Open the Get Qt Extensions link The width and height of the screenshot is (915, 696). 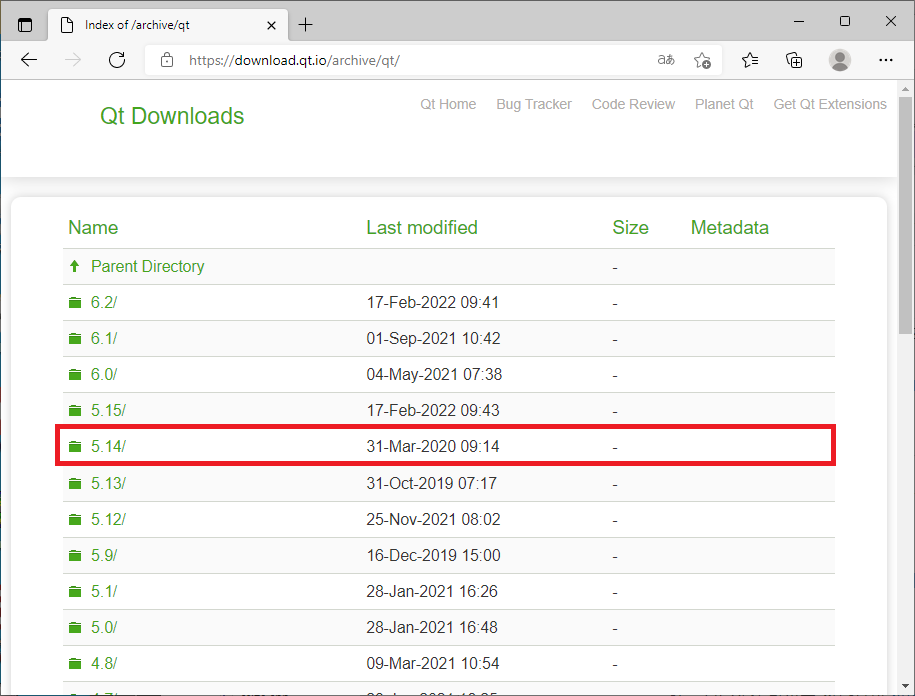[830, 104]
